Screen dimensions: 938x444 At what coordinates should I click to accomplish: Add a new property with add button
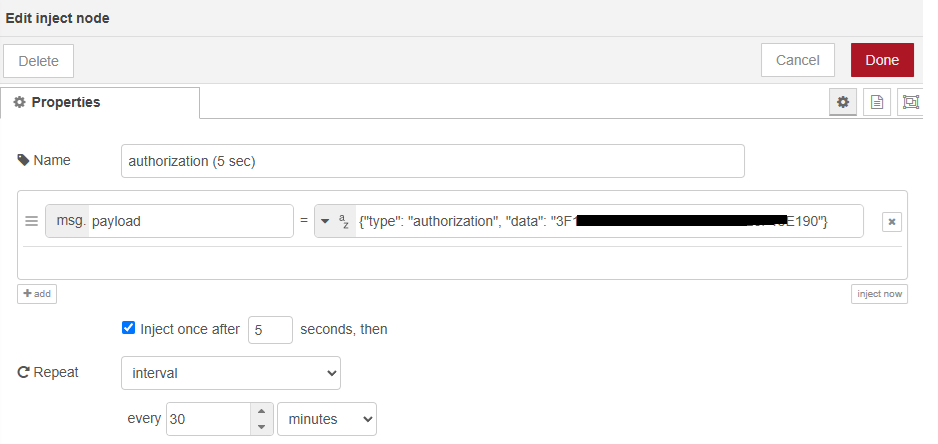[x=37, y=294]
